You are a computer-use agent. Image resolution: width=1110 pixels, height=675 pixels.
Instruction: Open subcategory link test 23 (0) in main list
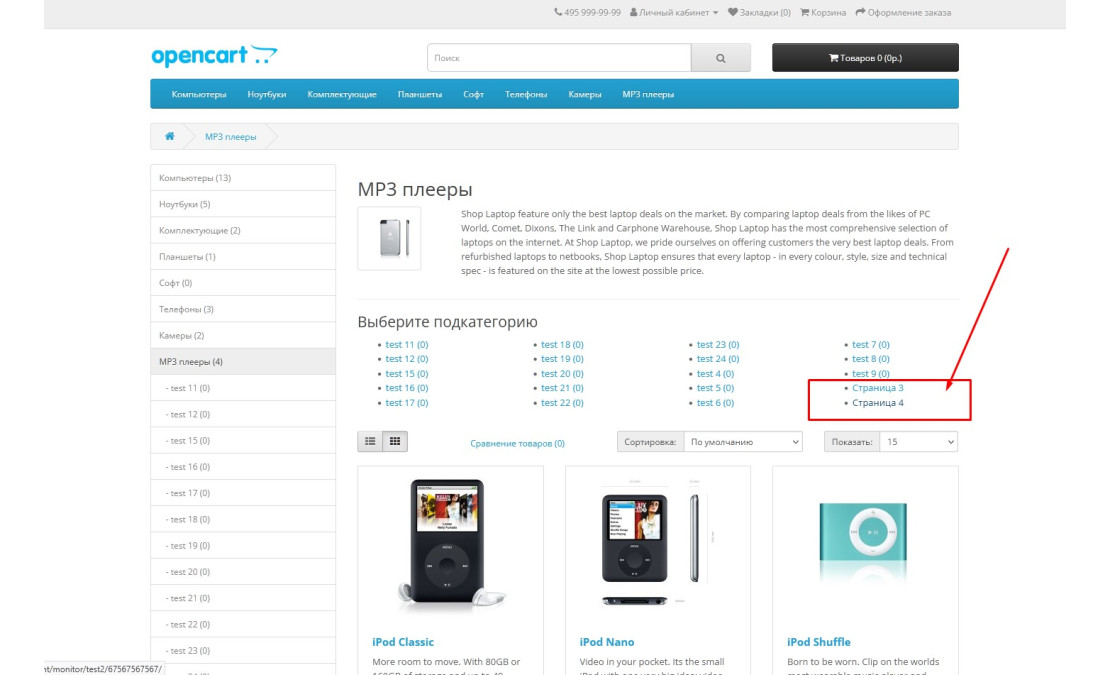[718, 345]
